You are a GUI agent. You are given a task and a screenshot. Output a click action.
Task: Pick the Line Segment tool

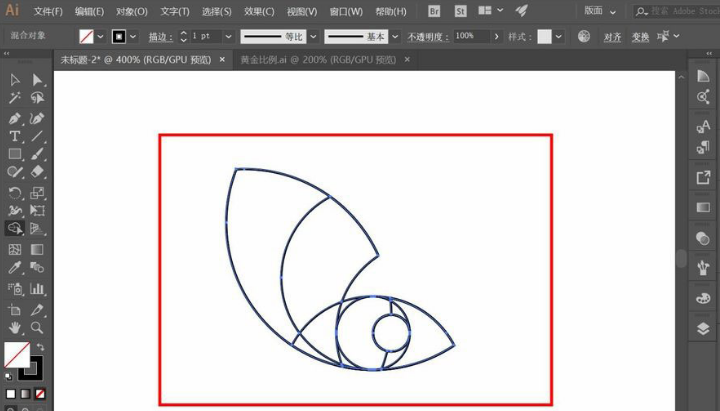[x=37, y=136]
